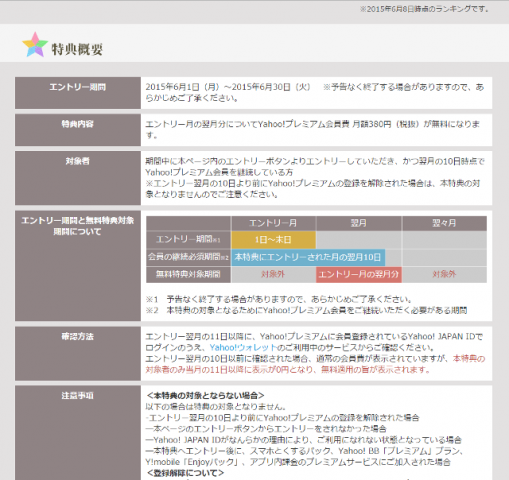The image size is (509, 480).
Task: Click the ※2015年6月8日時点のランキングです note
Action: (x=424, y=9)
